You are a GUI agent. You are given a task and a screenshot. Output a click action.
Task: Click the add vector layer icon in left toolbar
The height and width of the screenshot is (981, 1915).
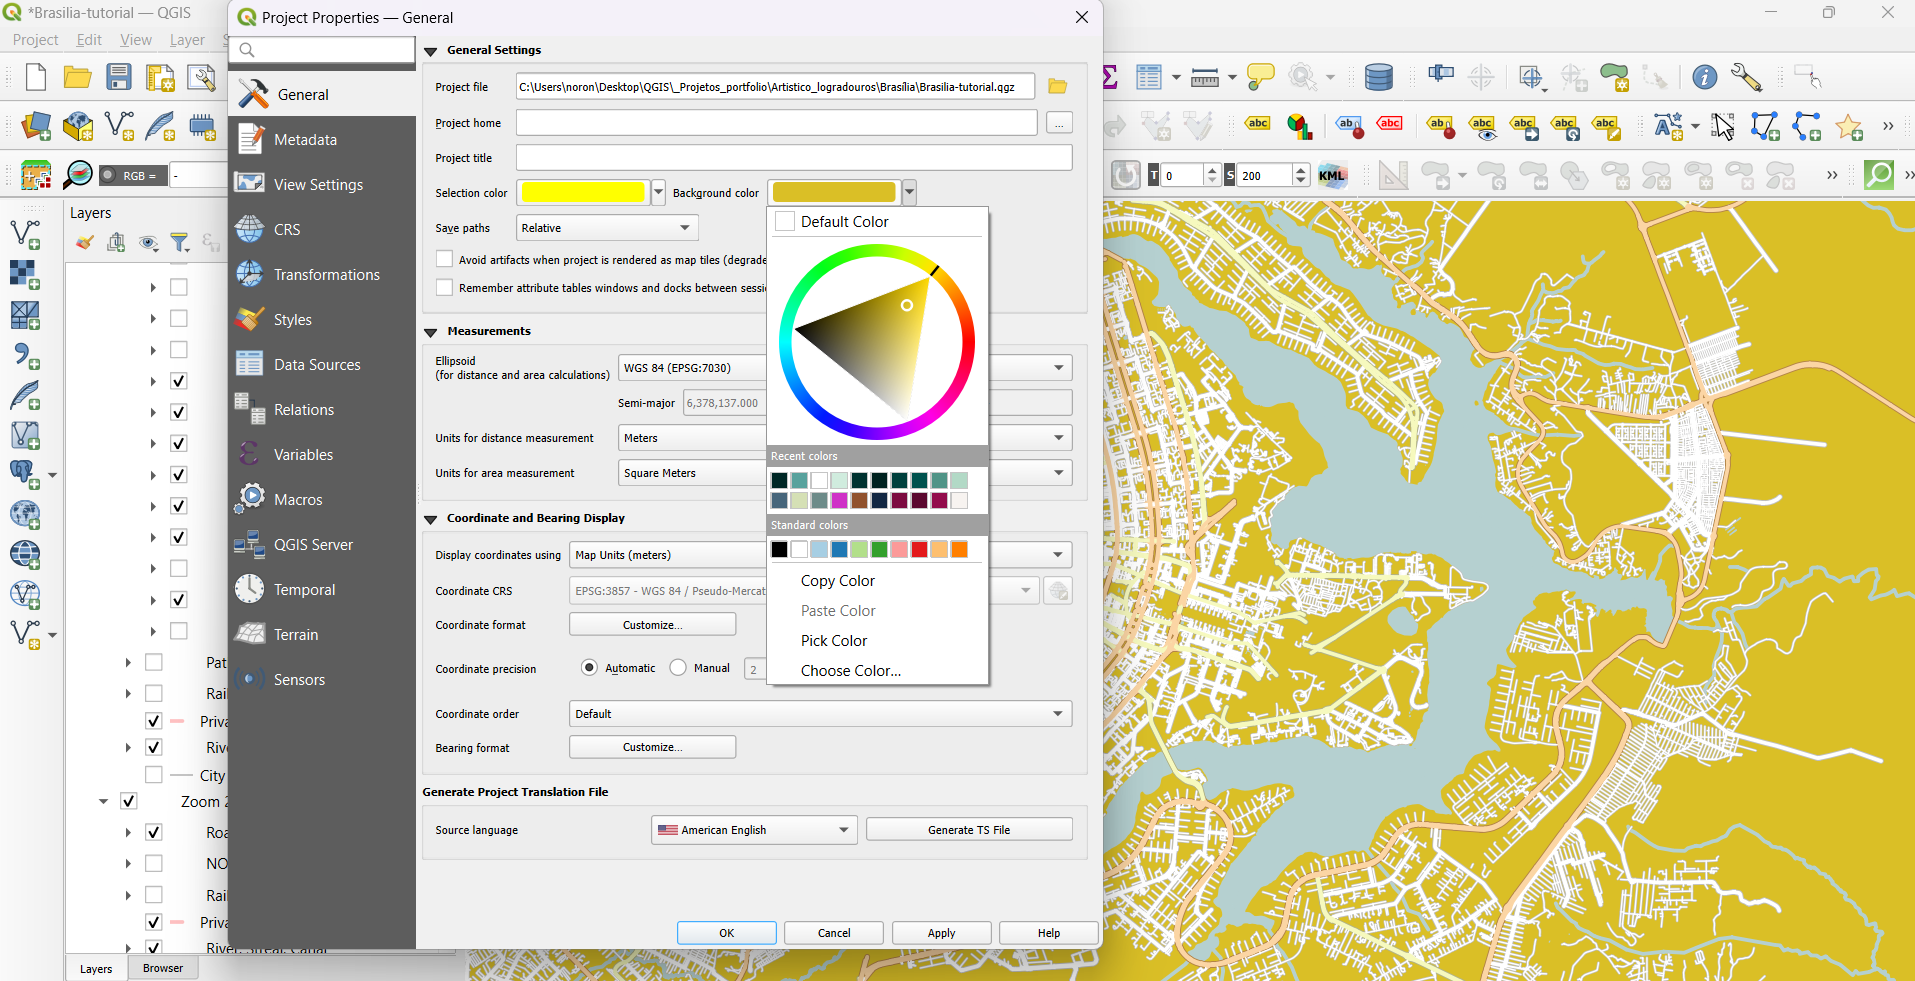pos(25,234)
